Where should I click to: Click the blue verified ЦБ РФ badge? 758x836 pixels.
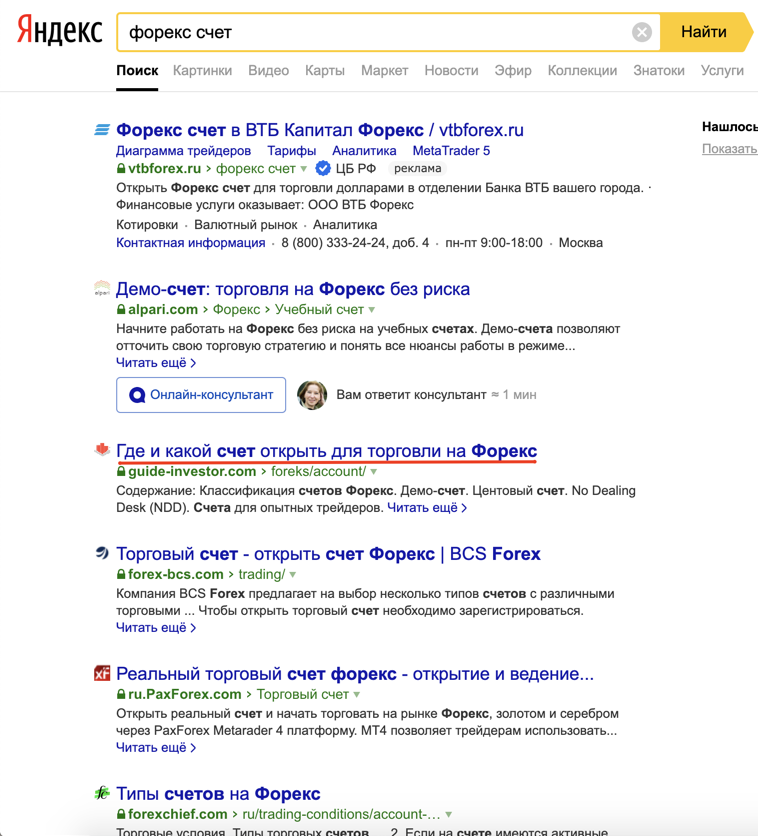tap(323, 169)
